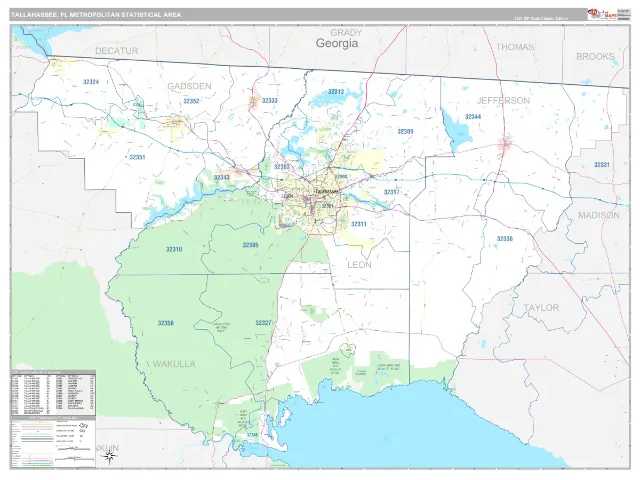Click ZIP code label 32305
The width and height of the screenshot is (640, 480).
click(x=250, y=245)
